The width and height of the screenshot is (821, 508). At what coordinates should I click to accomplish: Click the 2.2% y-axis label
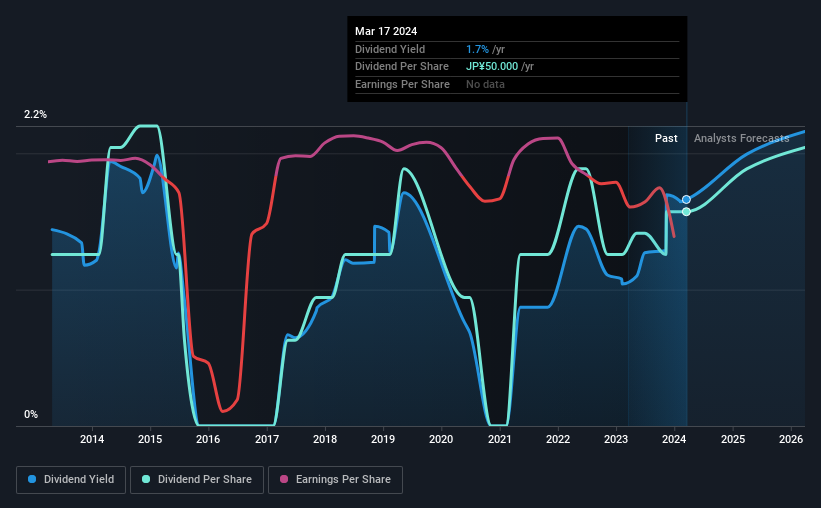(35, 115)
